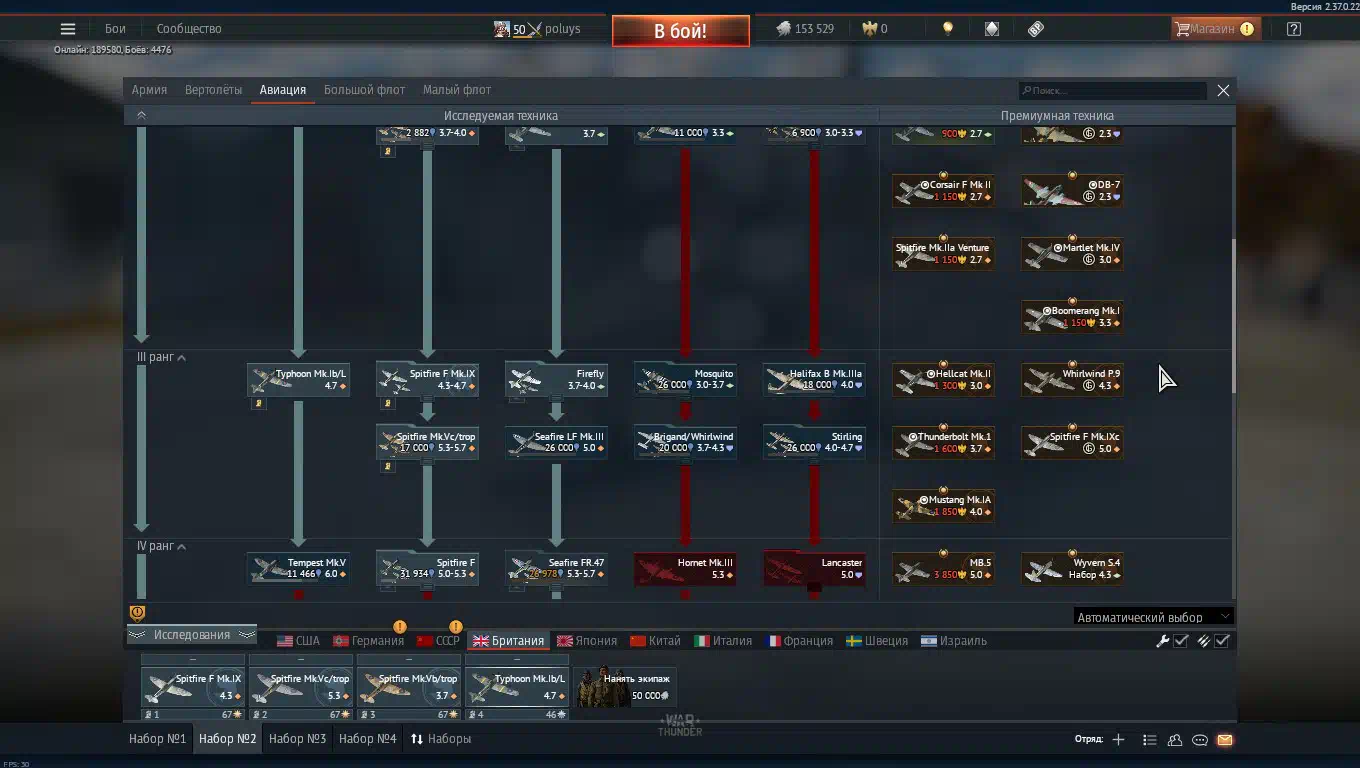Select premium Corsair F Mk.II
Image resolution: width=1360 pixels, height=768 pixels.
point(943,191)
